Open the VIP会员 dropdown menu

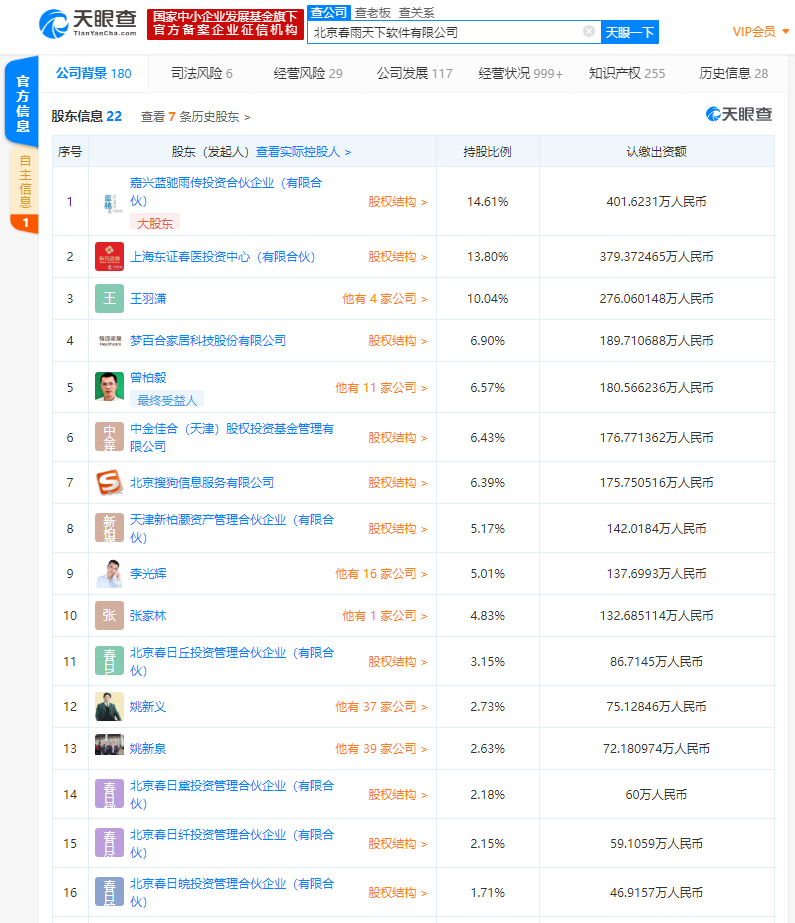pos(760,32)
